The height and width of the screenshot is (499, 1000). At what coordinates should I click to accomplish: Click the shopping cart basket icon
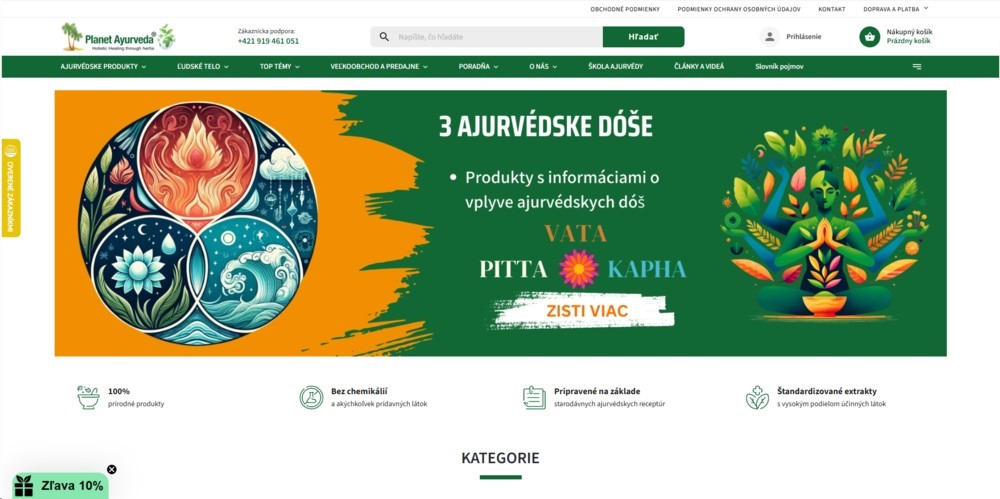(869, 37)
